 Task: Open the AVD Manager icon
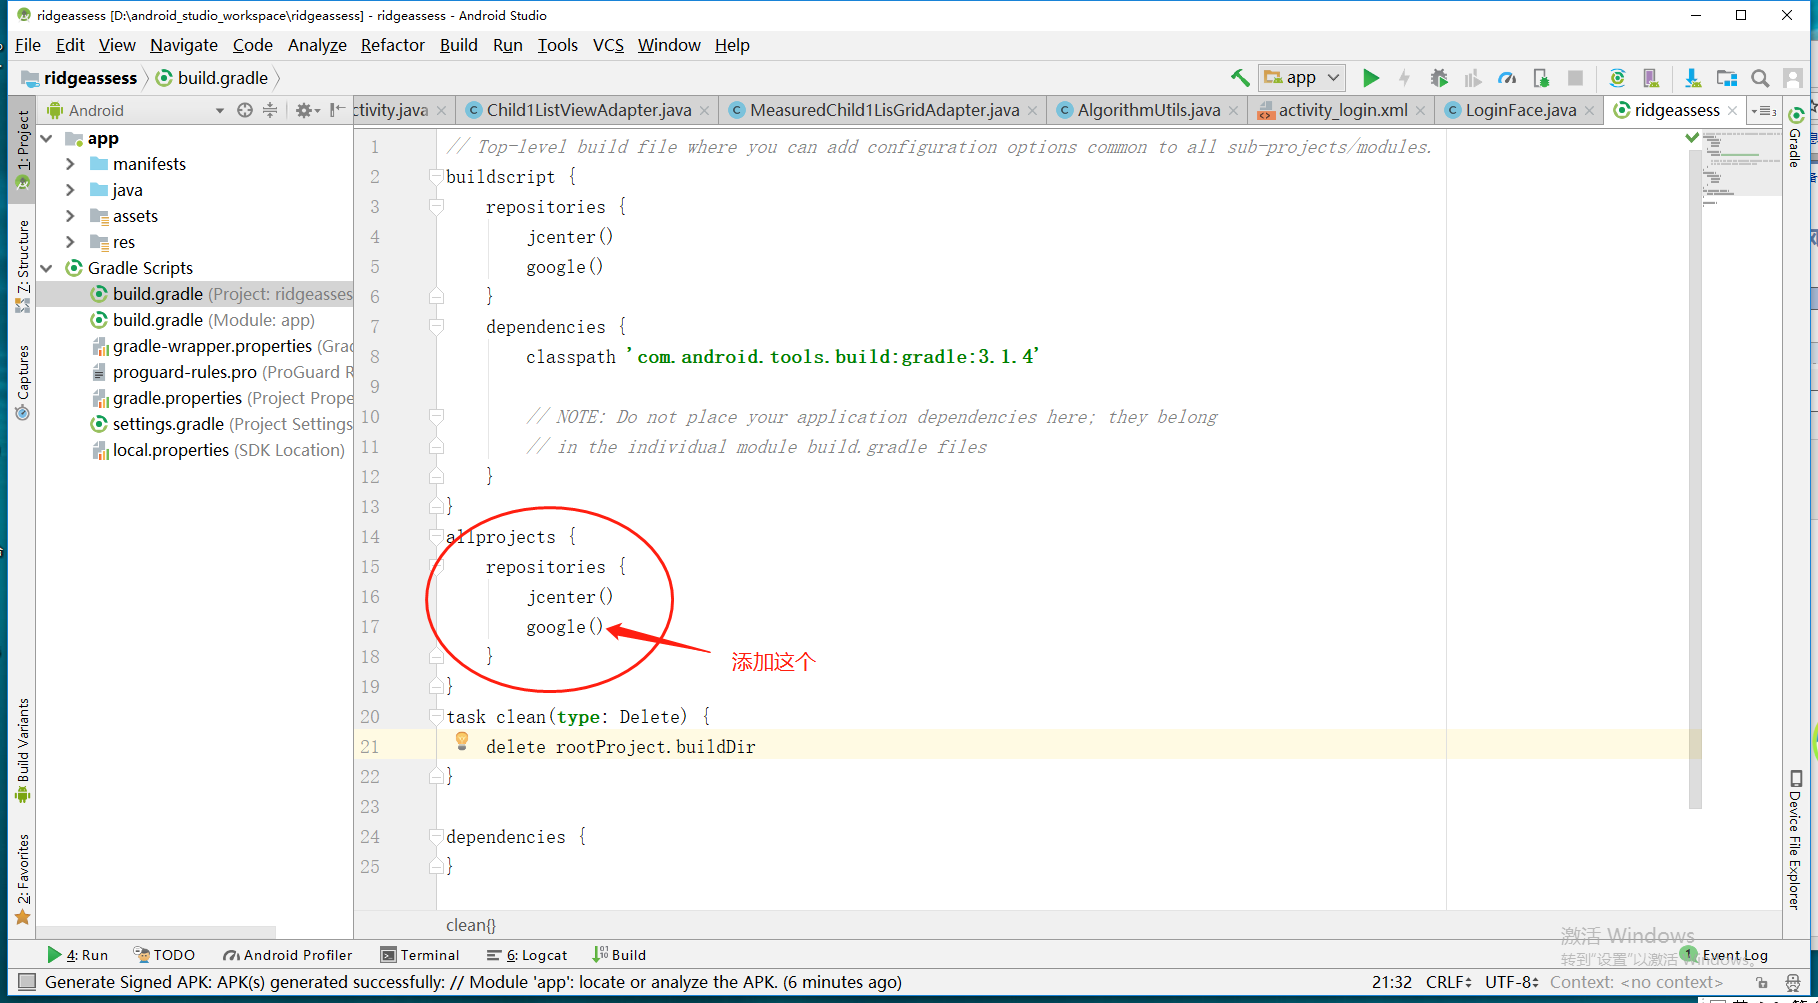coord(1651,78)
